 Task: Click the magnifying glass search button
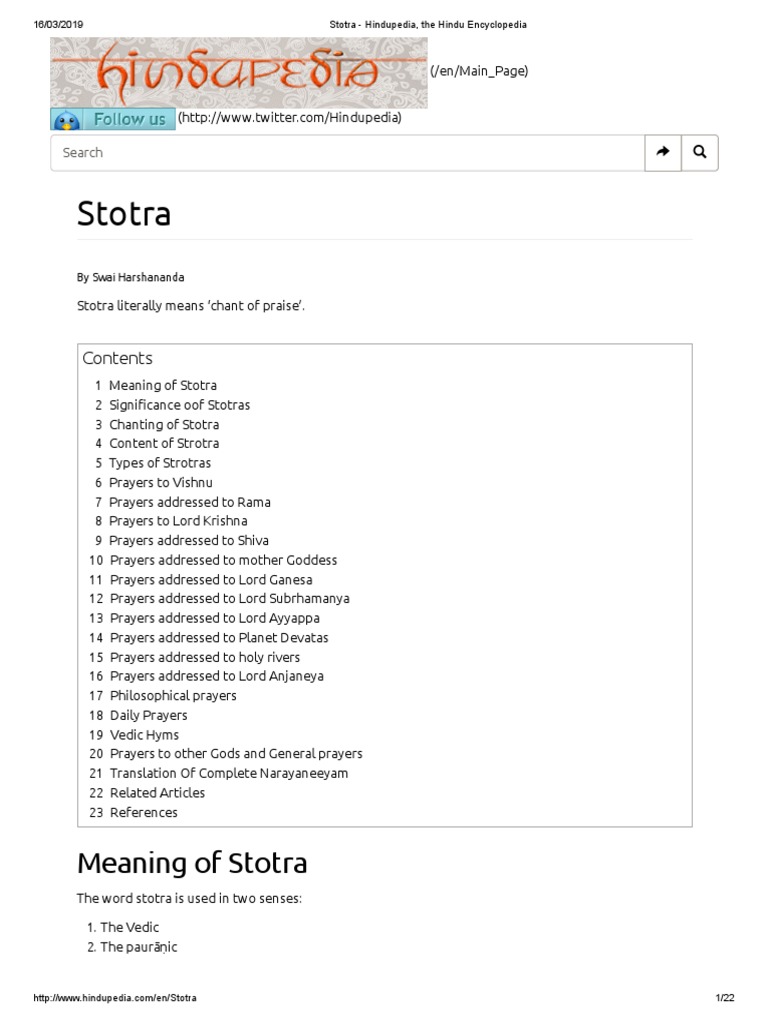[699, 152]
